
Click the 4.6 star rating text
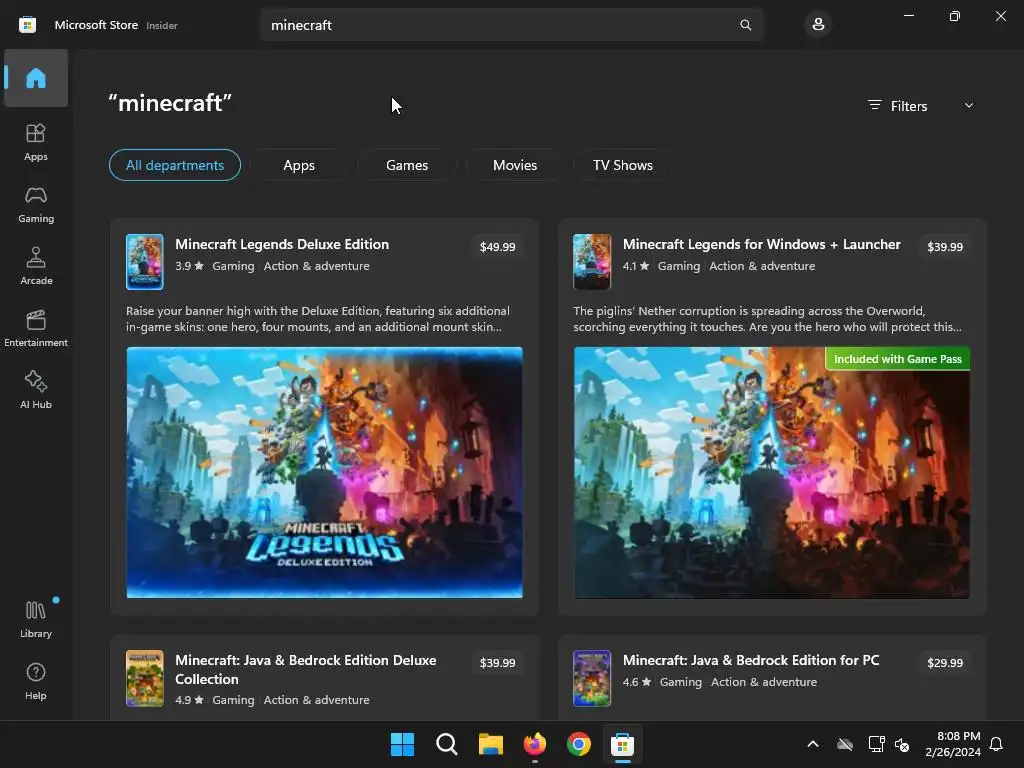coord(637,682)
